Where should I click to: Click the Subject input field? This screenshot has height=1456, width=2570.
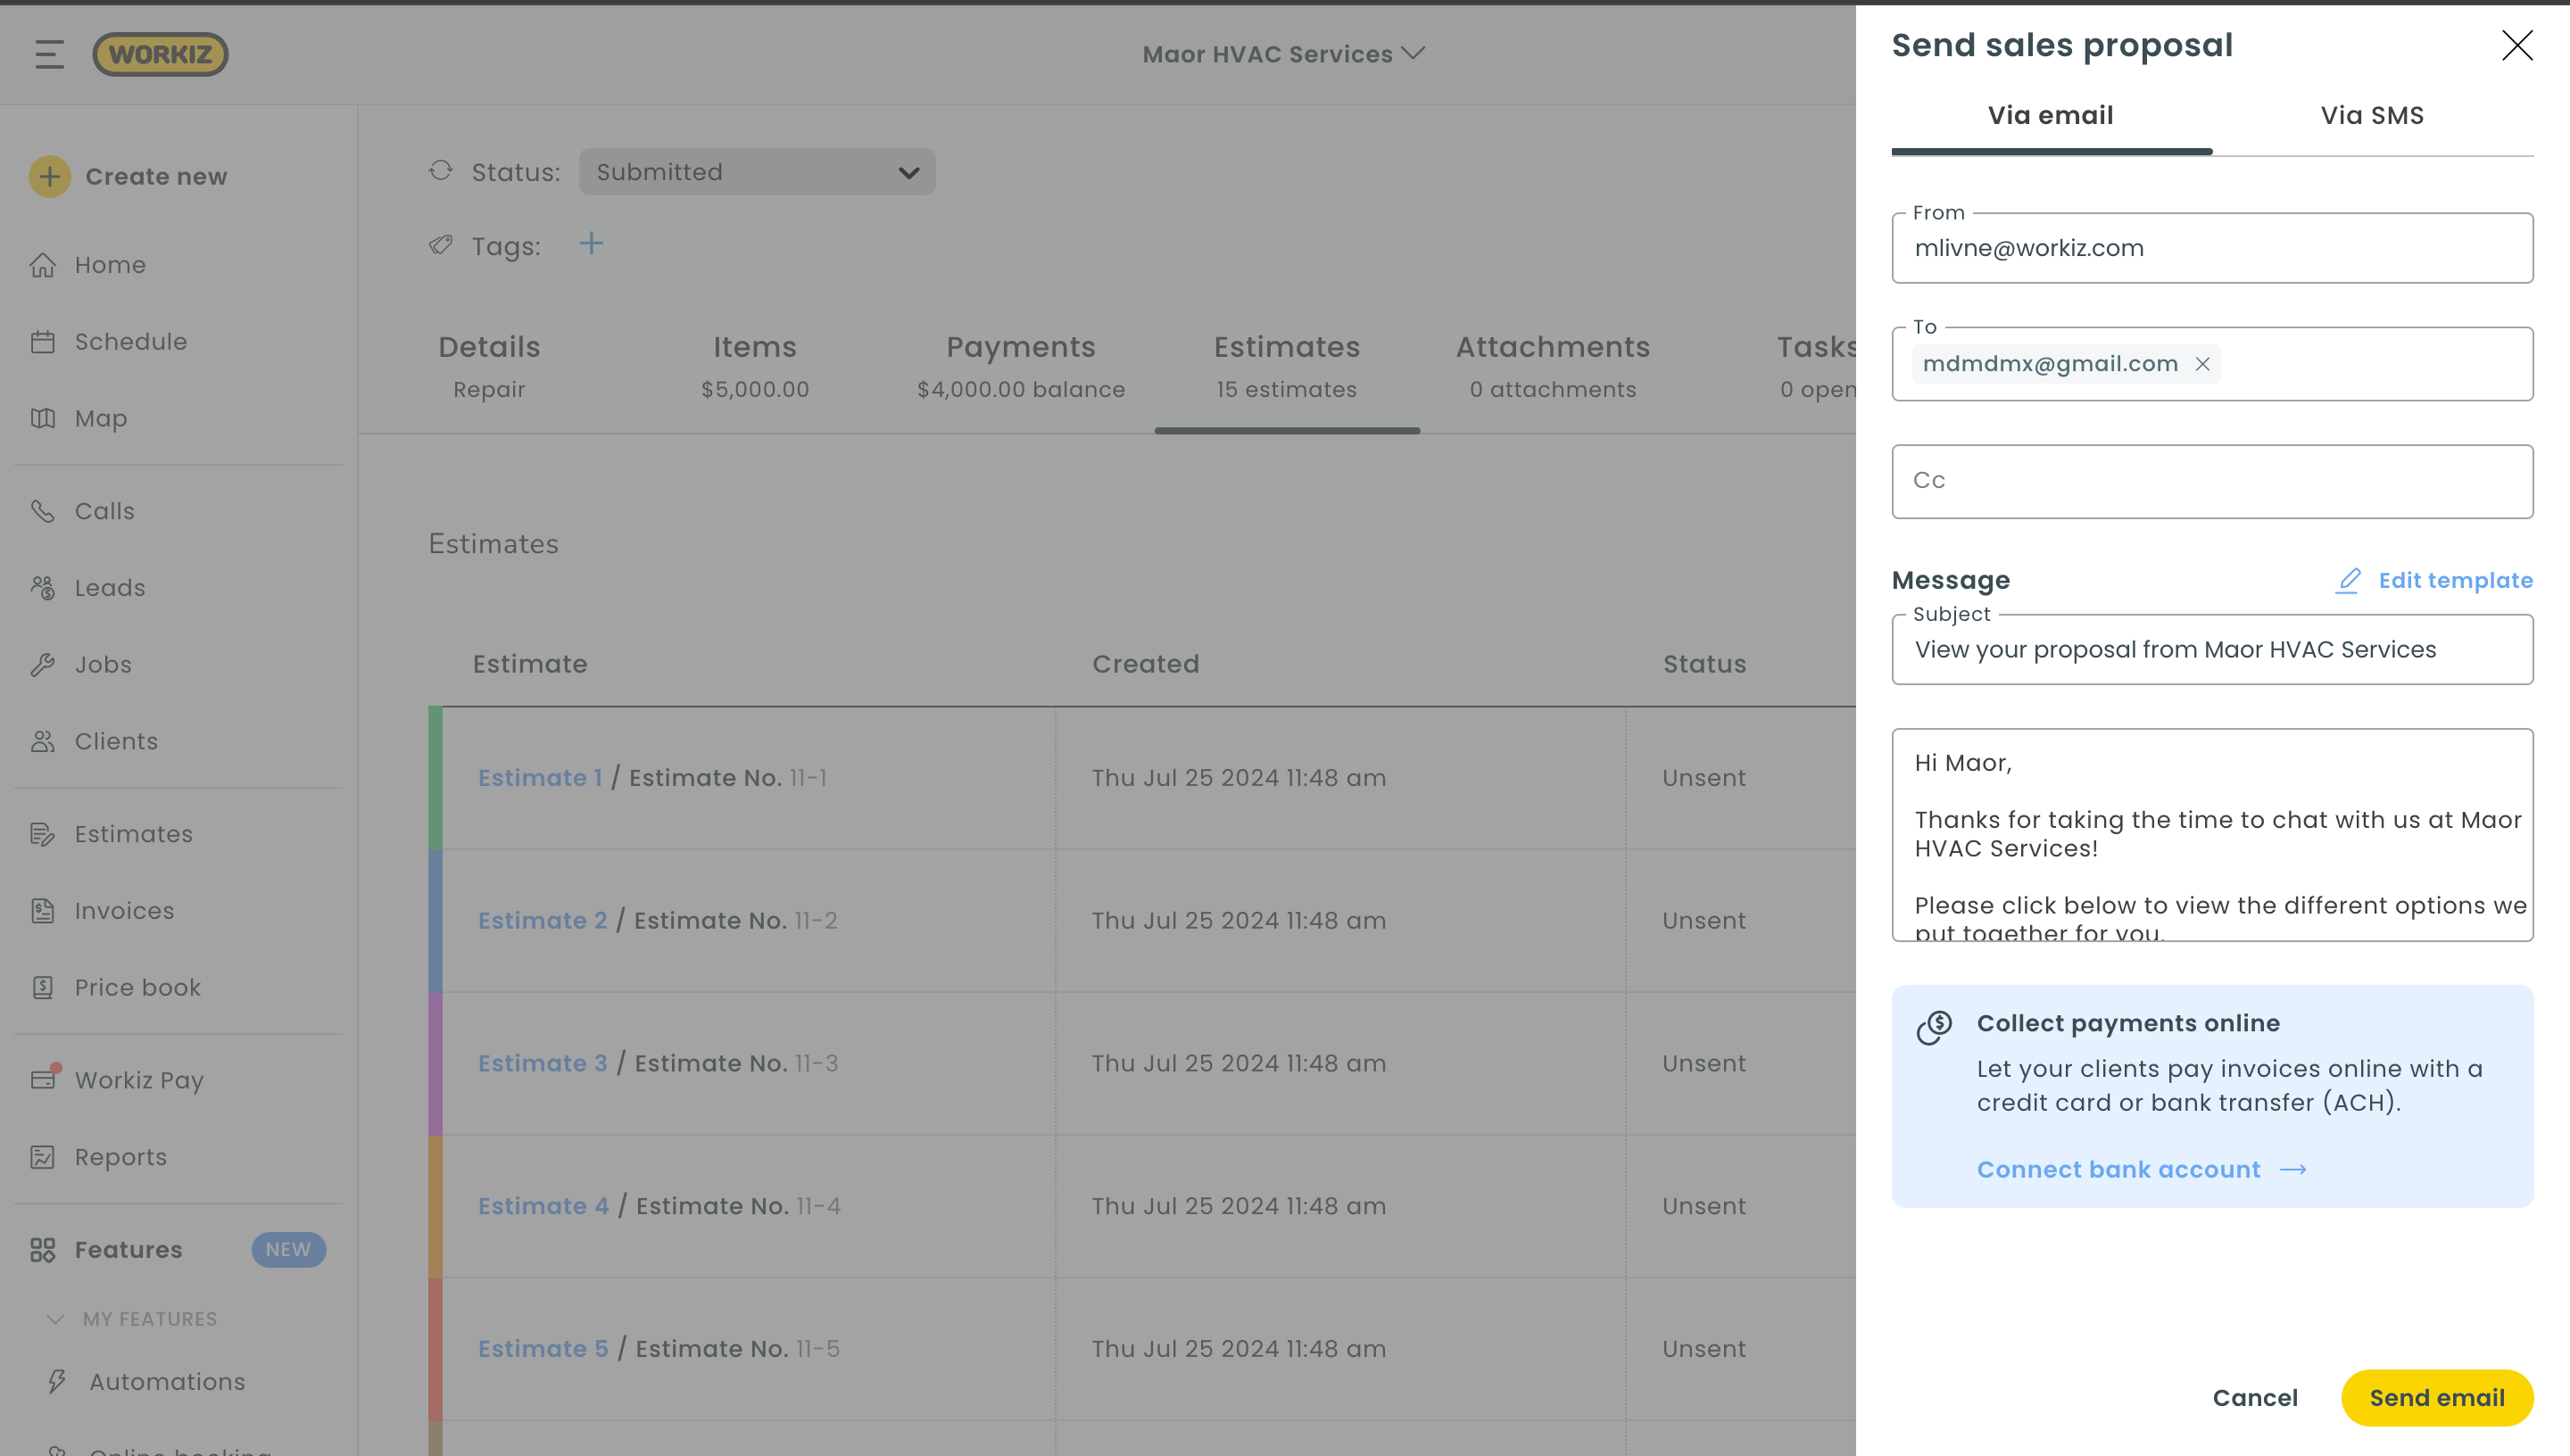click(2213, 650)
